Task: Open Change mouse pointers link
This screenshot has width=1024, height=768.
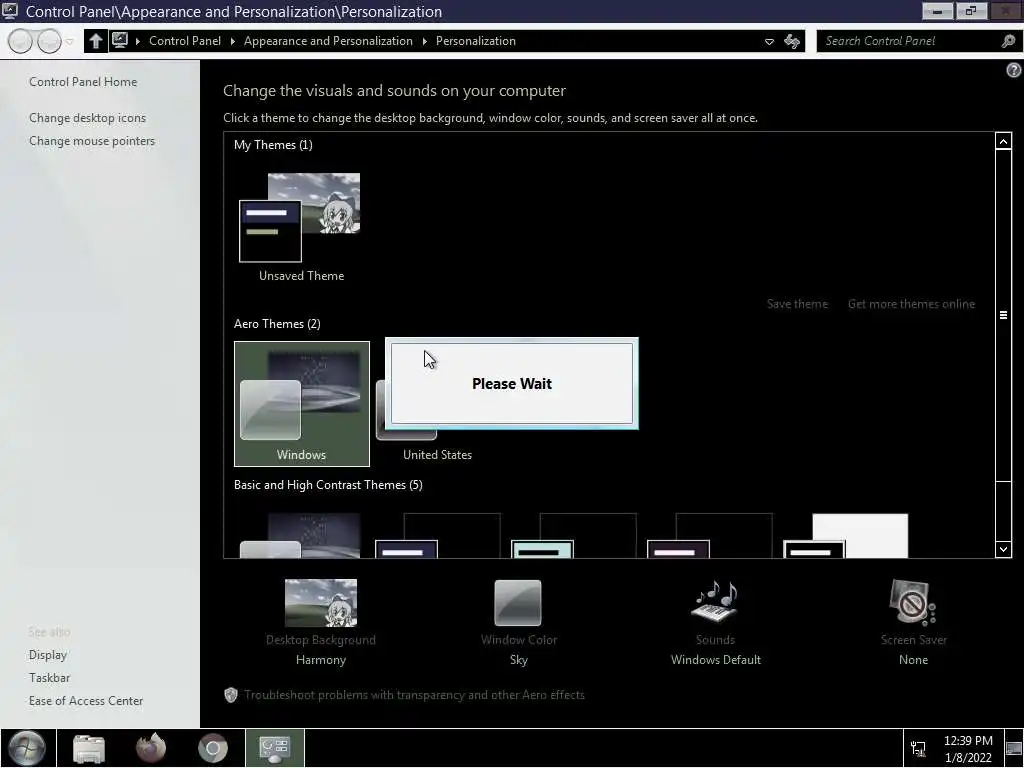Action: [x=92, y=140]
